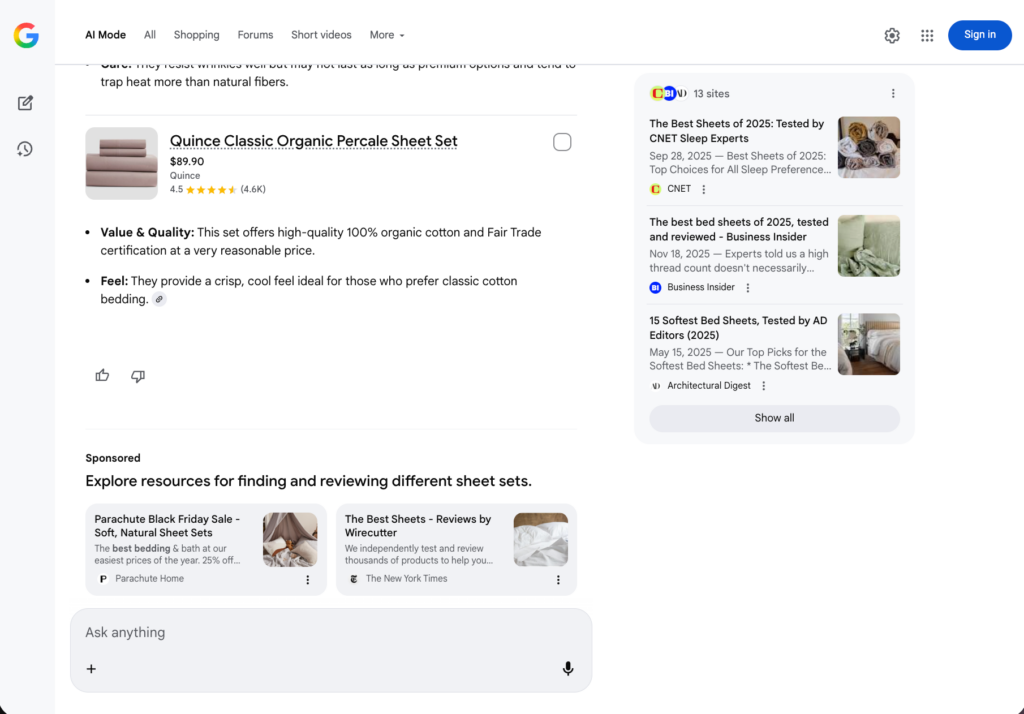Screen dimensions: 1024x714
Task: Click the Sign in button
Action: click(x=980, y=35)
